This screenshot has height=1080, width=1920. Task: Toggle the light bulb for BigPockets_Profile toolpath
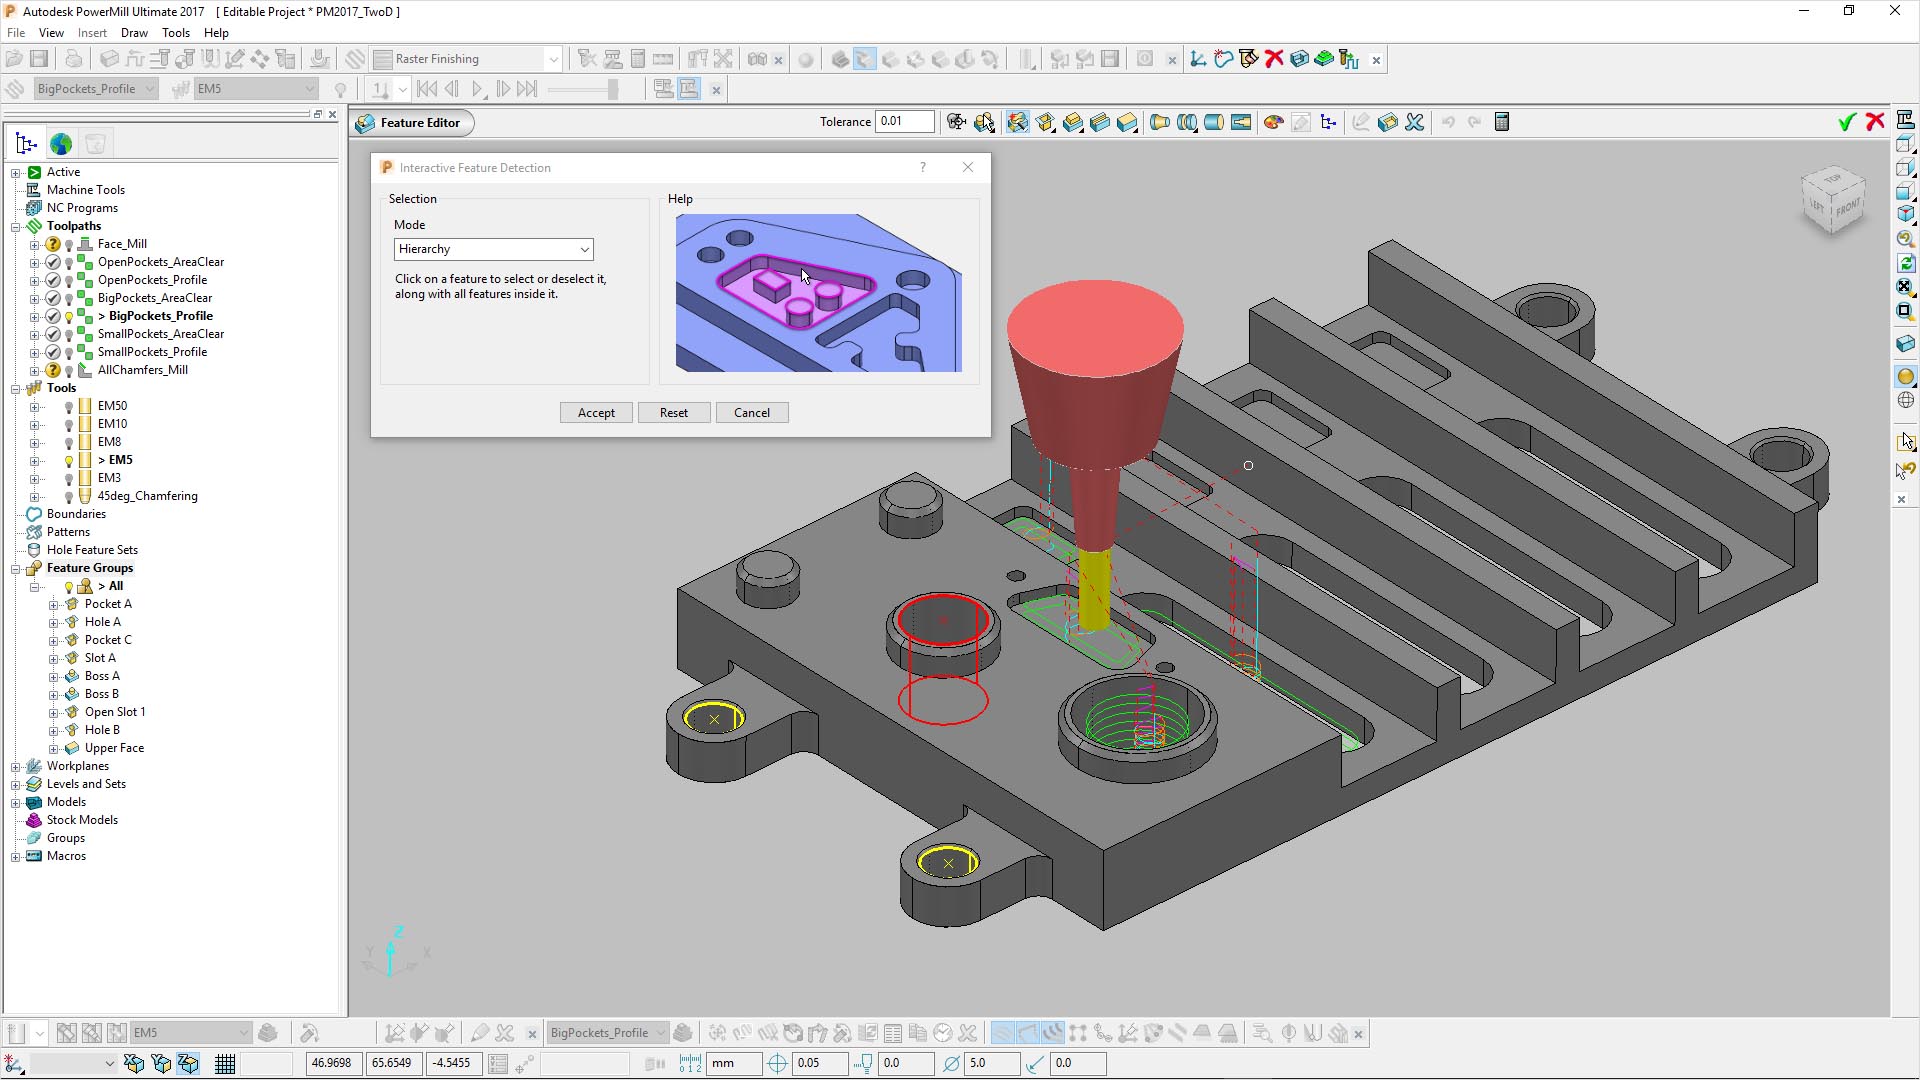(x=69, y=317)
